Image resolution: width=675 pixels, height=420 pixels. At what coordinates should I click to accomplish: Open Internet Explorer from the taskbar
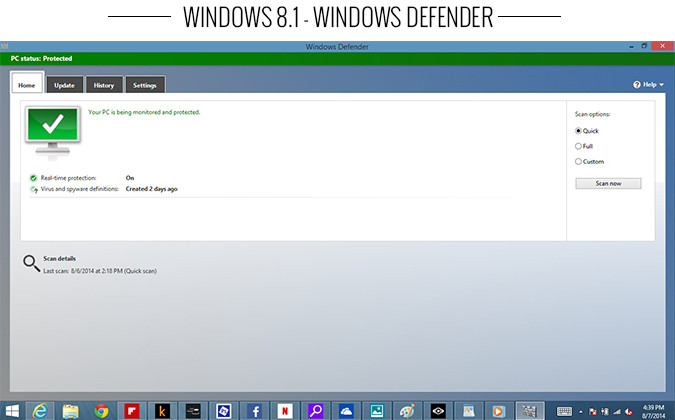click(40, 410)
